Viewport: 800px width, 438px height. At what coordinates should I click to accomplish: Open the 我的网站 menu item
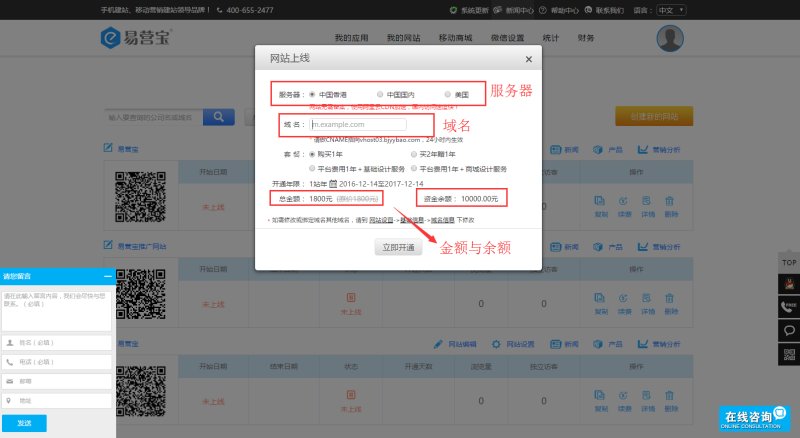pos(405,38)
